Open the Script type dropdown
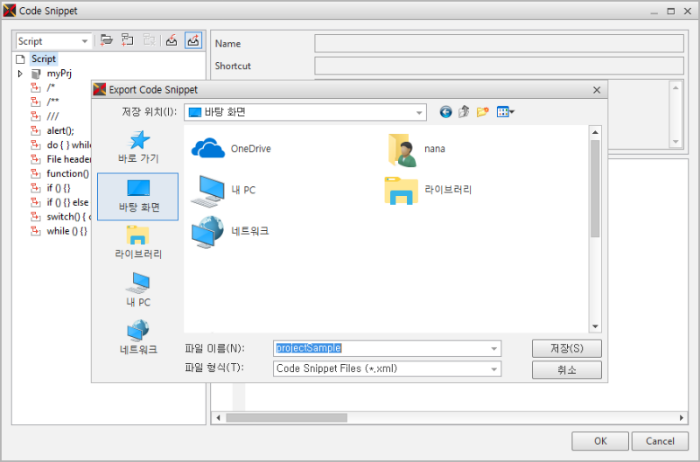 (54, 42)
